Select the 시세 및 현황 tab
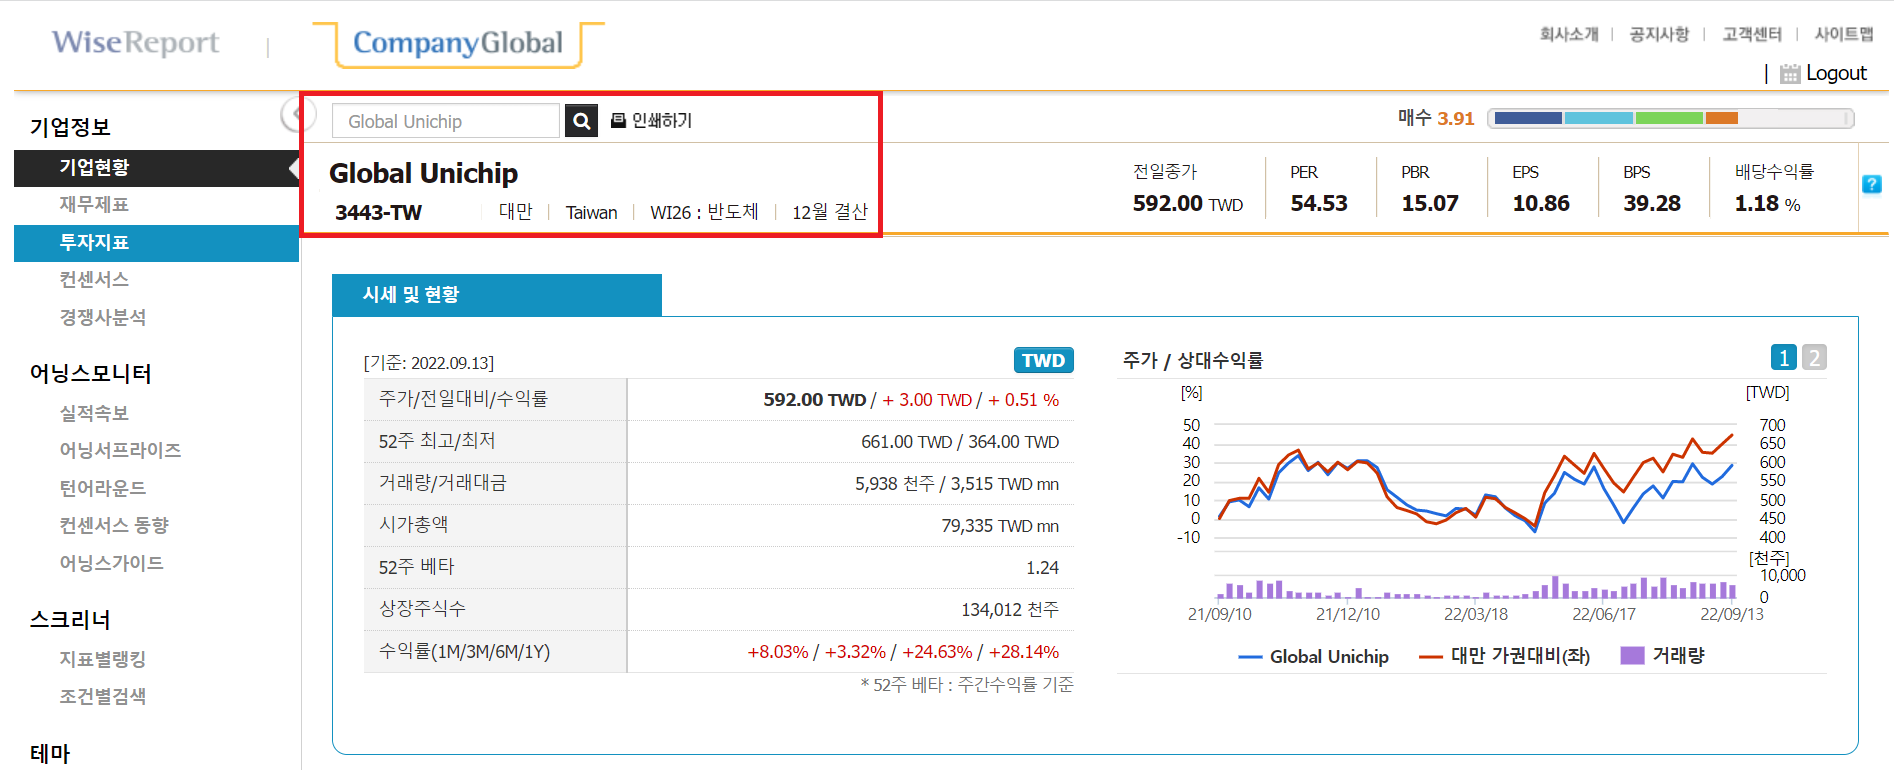Screen dimensions: 1894x770 497,295
